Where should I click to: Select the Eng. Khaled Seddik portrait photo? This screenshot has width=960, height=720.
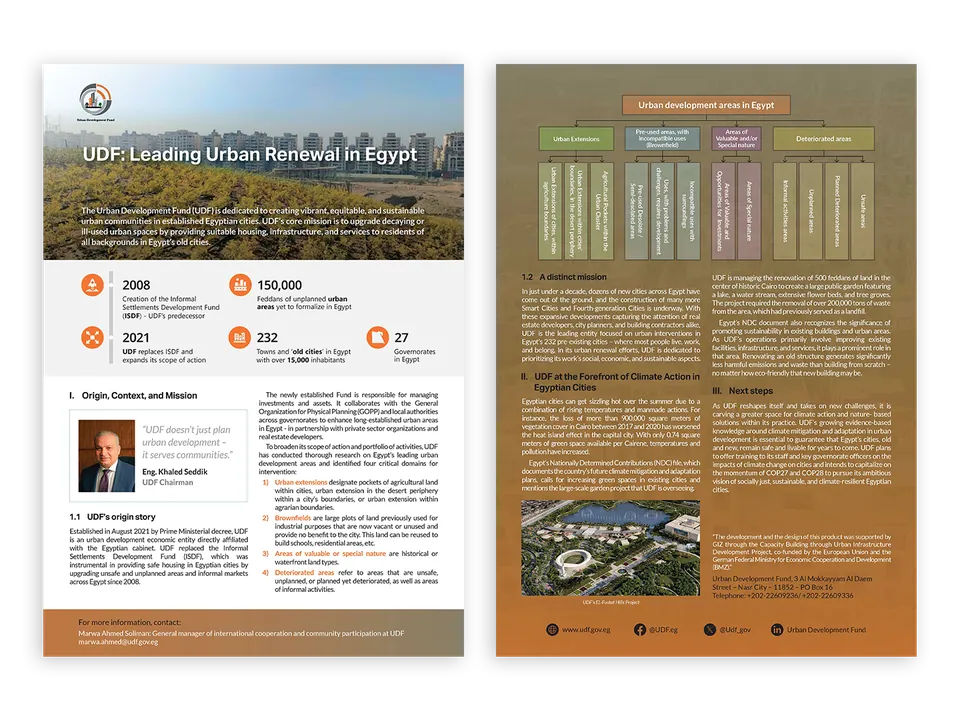(107, 456)
